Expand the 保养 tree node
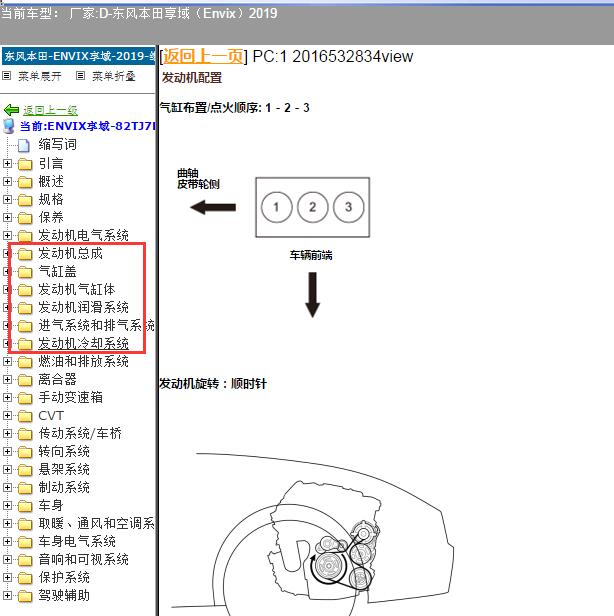 pyautogui.click(x=7, y=217)
